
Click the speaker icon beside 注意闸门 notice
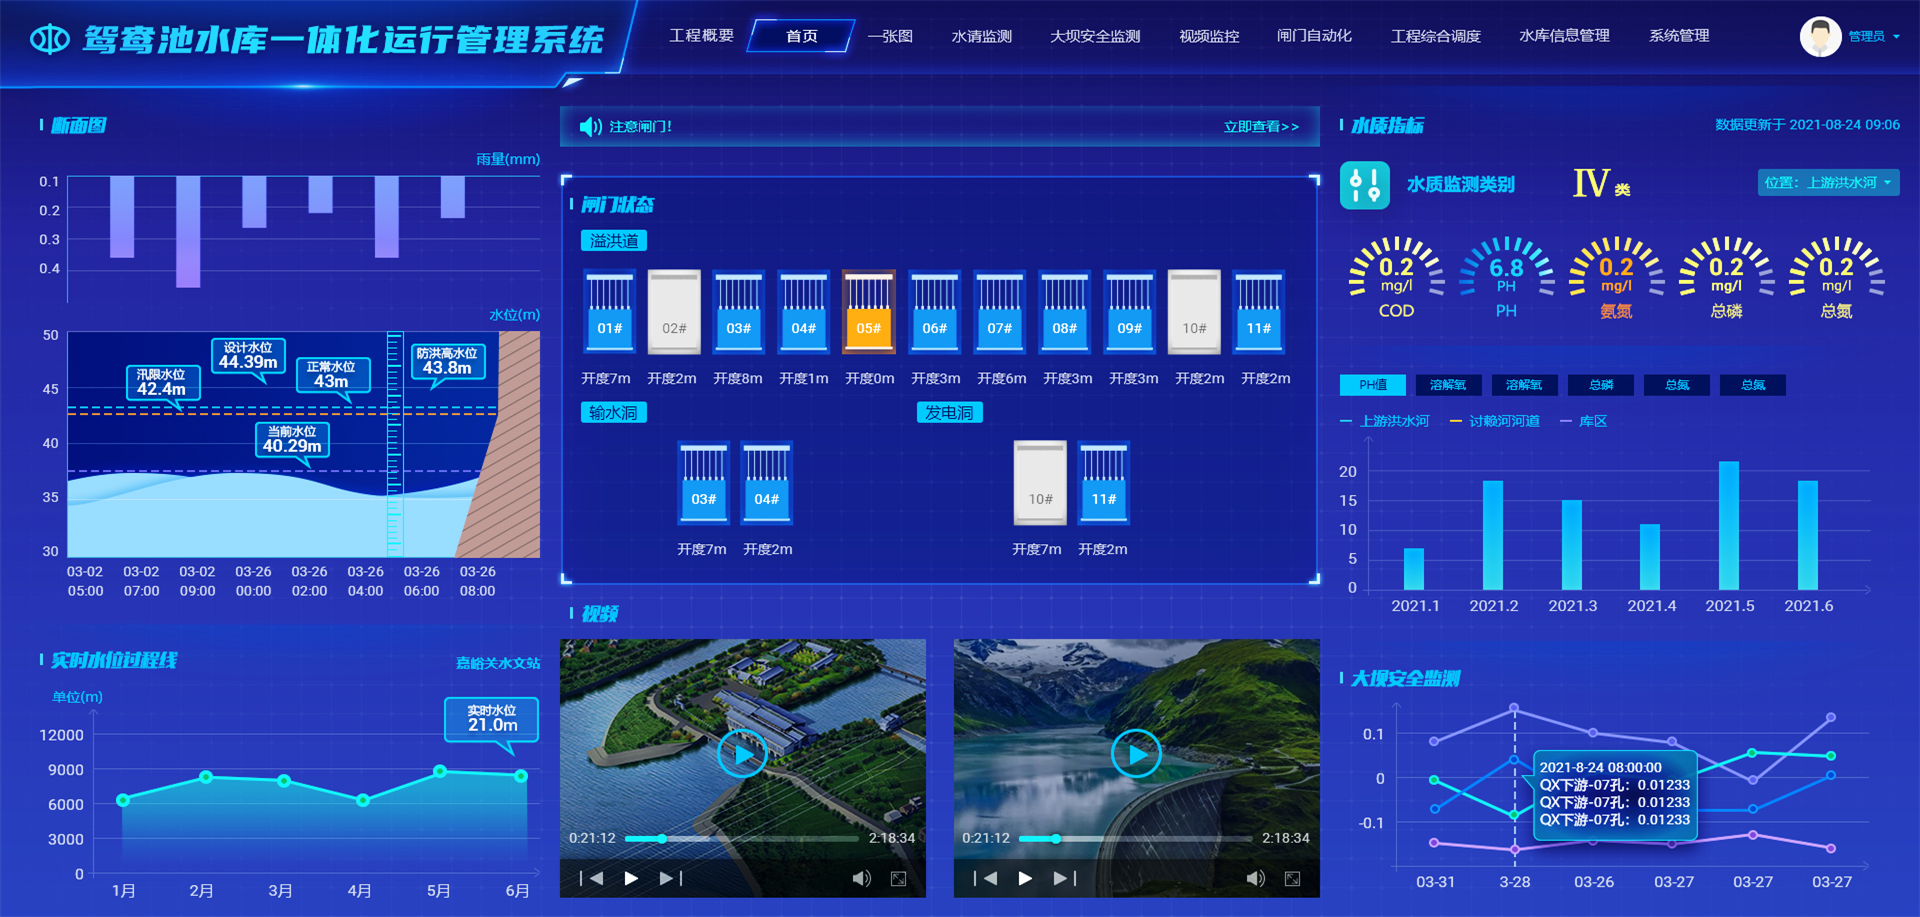click(x=590, y=127)
